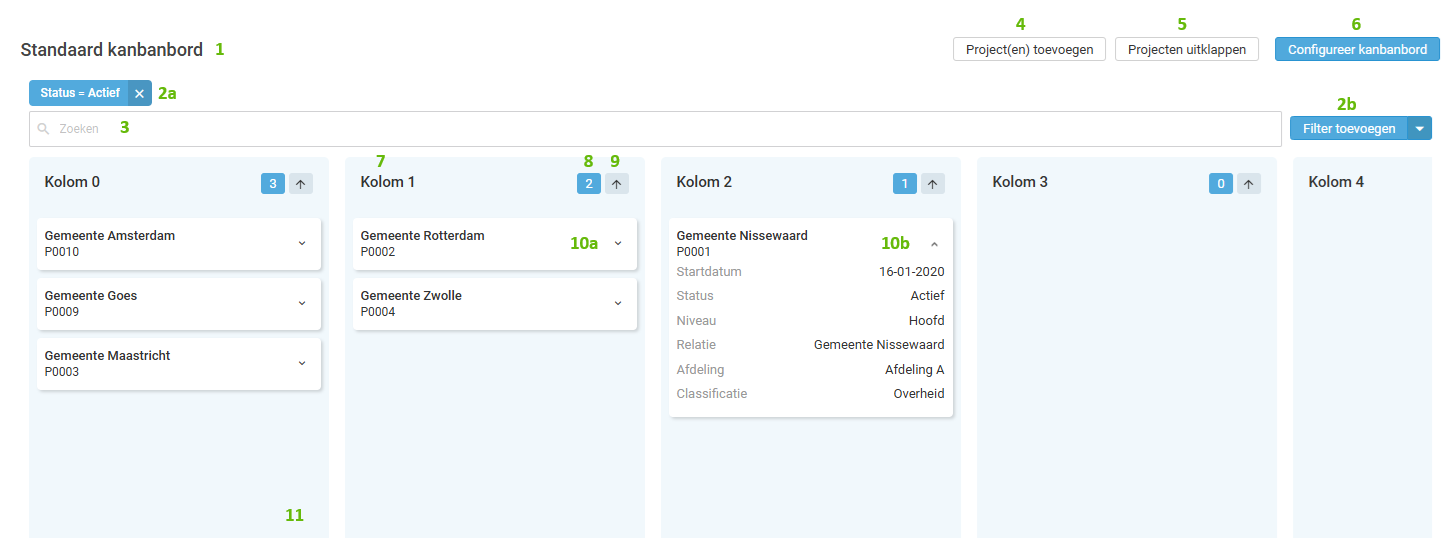
Task: Click the up arrow icon in Kolom 2
Action: pos(933,183)
